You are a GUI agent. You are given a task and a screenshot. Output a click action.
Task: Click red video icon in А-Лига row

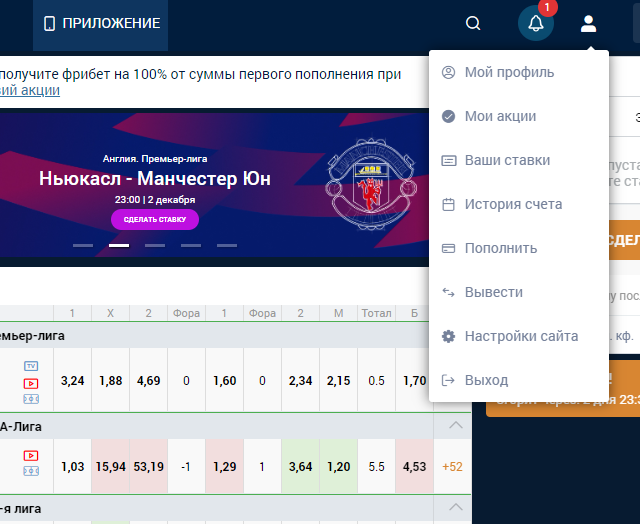coord(31,455)
